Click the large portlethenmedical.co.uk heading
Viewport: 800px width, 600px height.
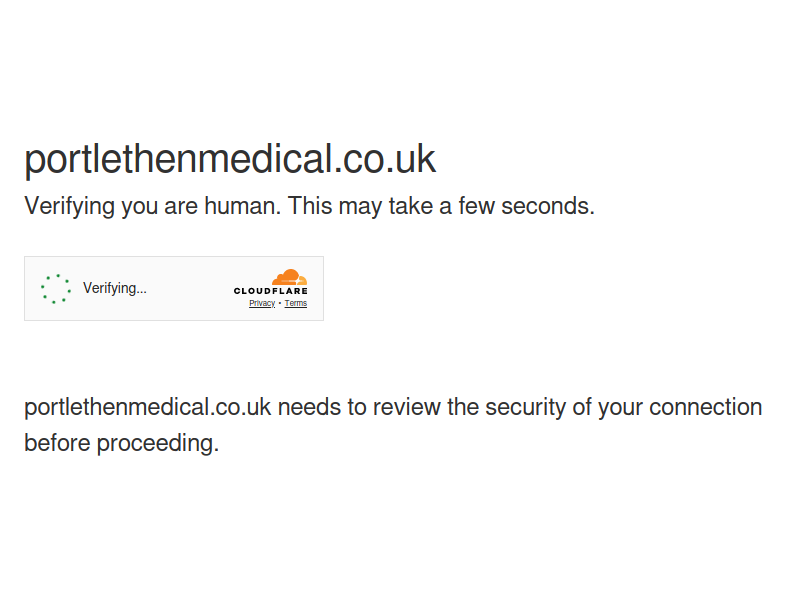(x=230, y=159)
